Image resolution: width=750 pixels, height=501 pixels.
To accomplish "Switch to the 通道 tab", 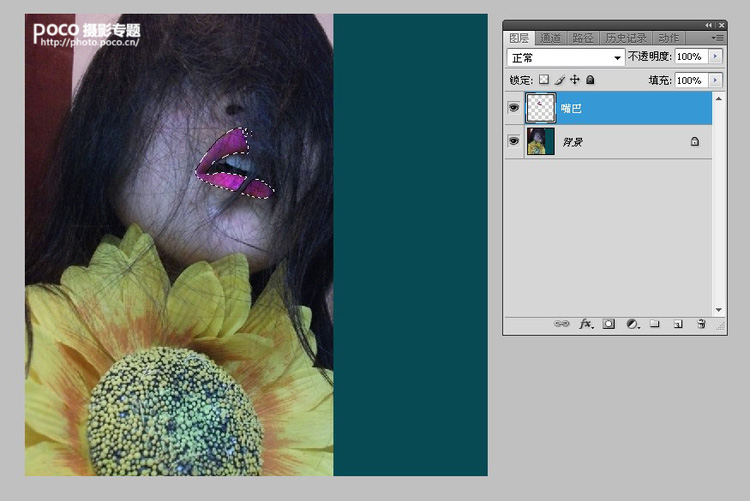I will point(550,38).
